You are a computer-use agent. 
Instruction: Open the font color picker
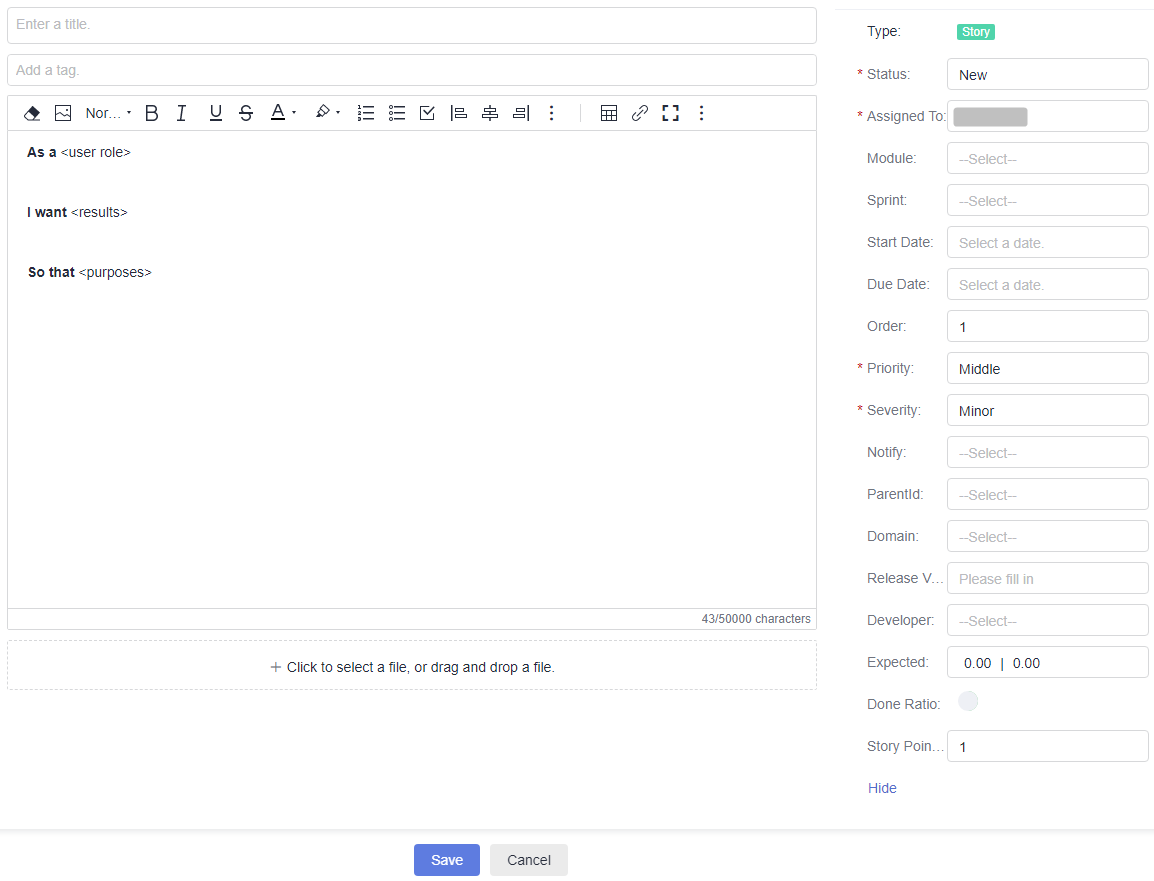[283, 113]
